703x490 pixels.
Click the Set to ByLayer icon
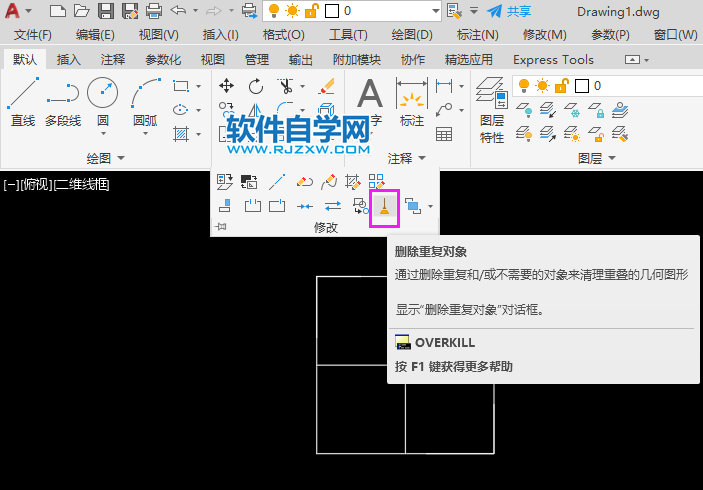tap(224, 182)
